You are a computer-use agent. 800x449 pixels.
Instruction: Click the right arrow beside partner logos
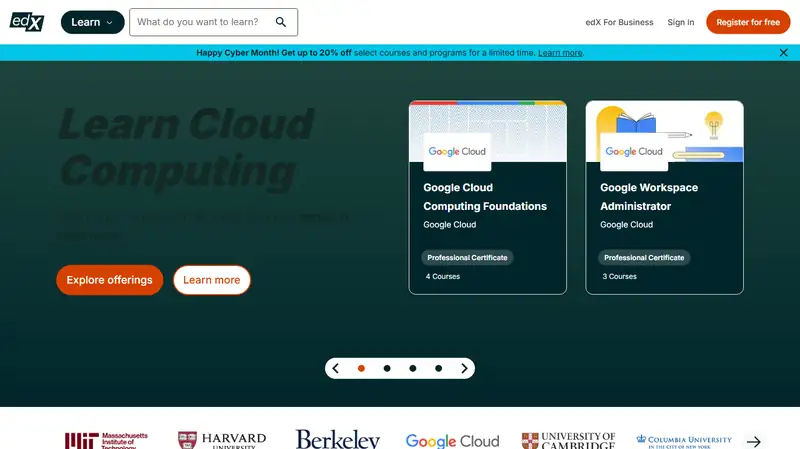[754, 441]
